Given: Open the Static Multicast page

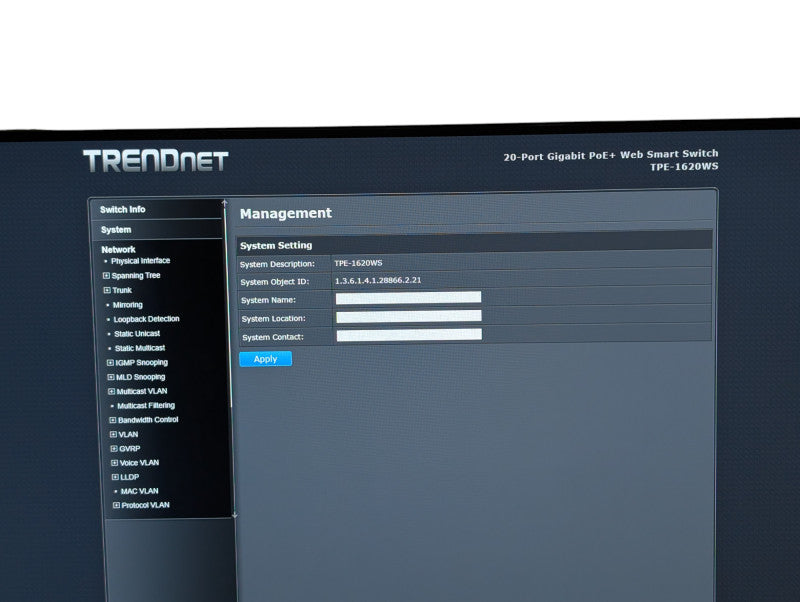Looking at the screenshot, I should coord(140,348).
